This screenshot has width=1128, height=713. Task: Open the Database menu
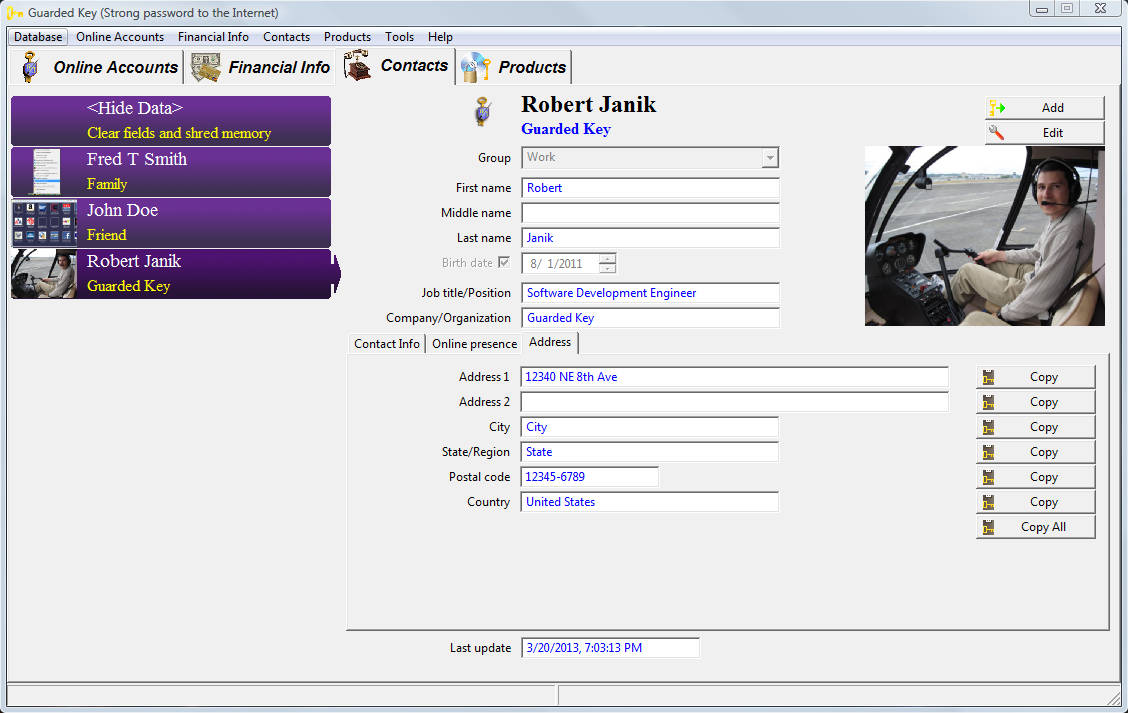tap(38, 37)
